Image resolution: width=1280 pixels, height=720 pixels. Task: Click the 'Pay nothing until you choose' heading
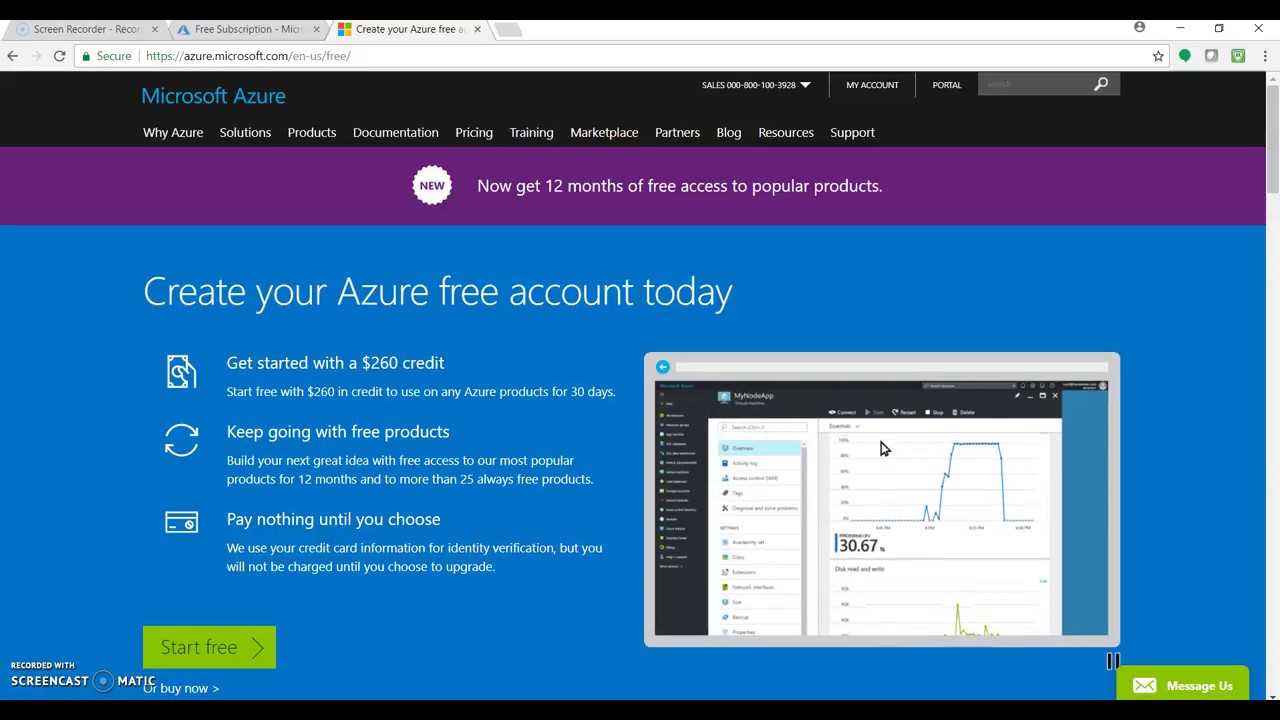pyautogui.click(x=333, y=519)
